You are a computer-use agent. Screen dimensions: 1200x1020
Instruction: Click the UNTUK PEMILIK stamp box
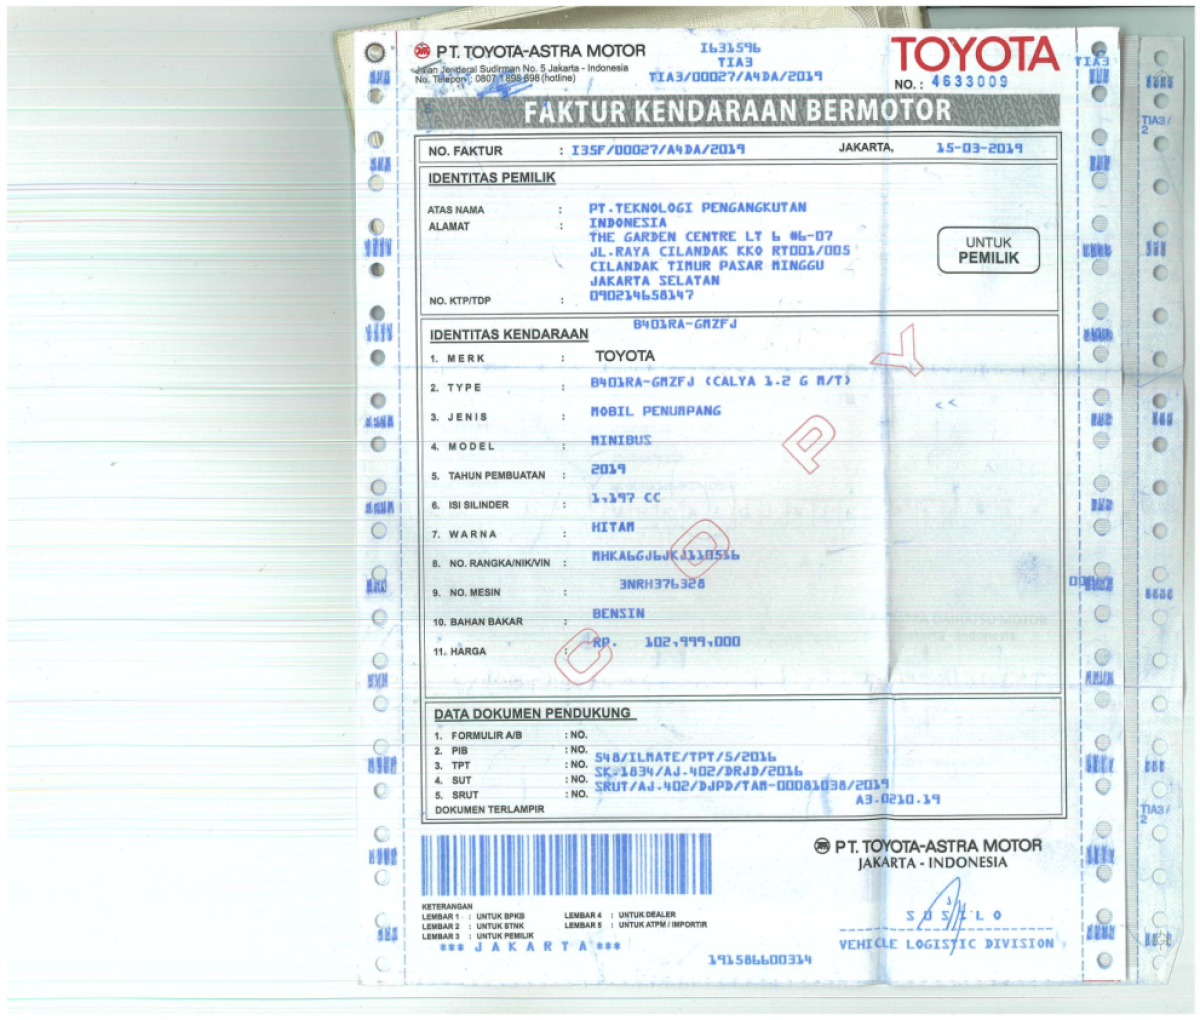pyautogui.click(x=989, y=250)
